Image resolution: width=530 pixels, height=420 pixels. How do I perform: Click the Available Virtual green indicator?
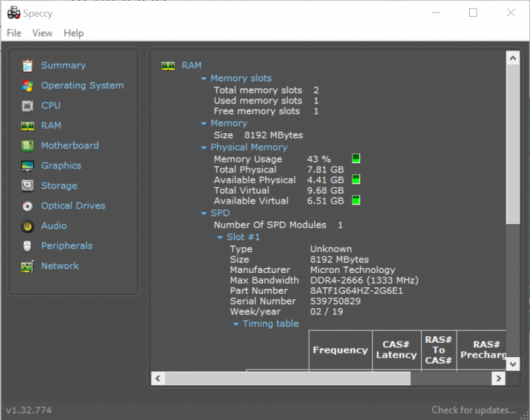pyautogui.click(x=356, y=200)
